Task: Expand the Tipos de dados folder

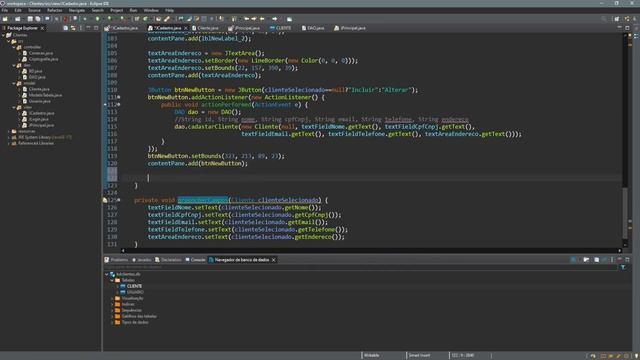Action: tap(113, 322)
